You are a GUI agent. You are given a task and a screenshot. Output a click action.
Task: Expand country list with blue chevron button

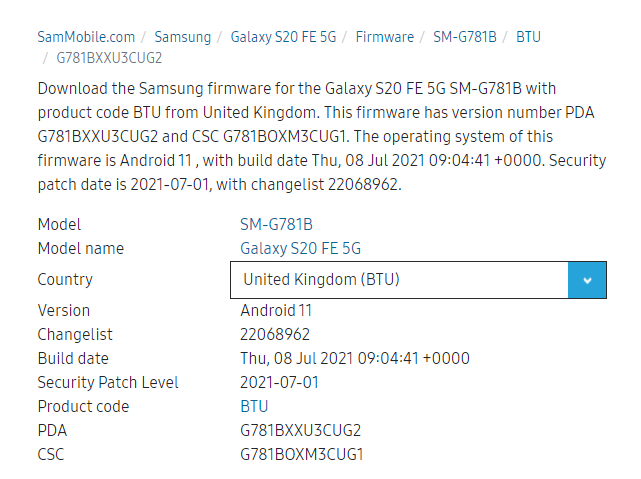tap(587, 280)
